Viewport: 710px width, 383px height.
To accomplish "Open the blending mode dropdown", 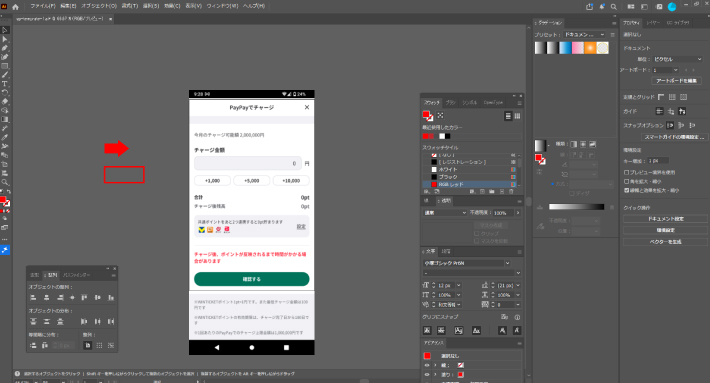I will (x=445, y=213).
